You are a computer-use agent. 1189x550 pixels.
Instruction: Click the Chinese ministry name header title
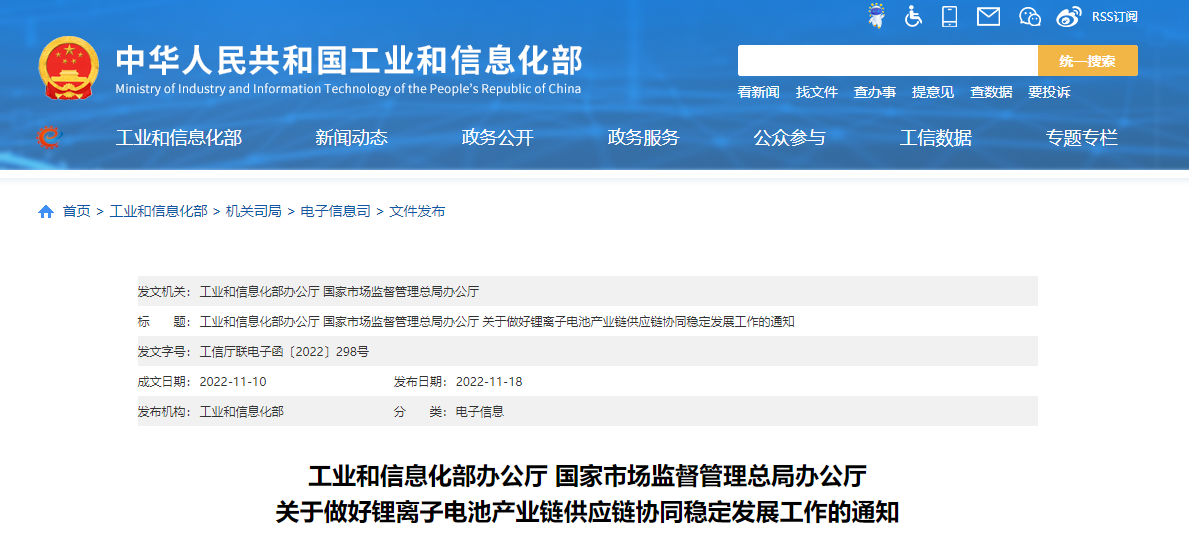[x=350, y=61]
